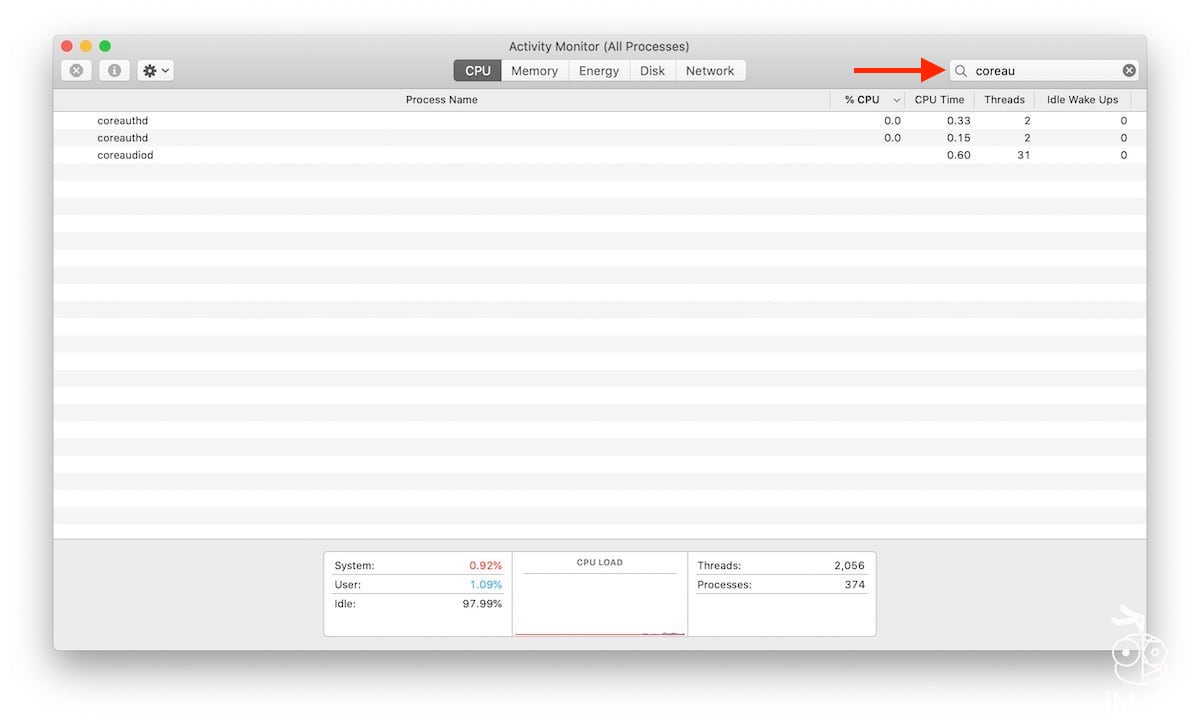Select the first coreauthd process

pos(122,121)
